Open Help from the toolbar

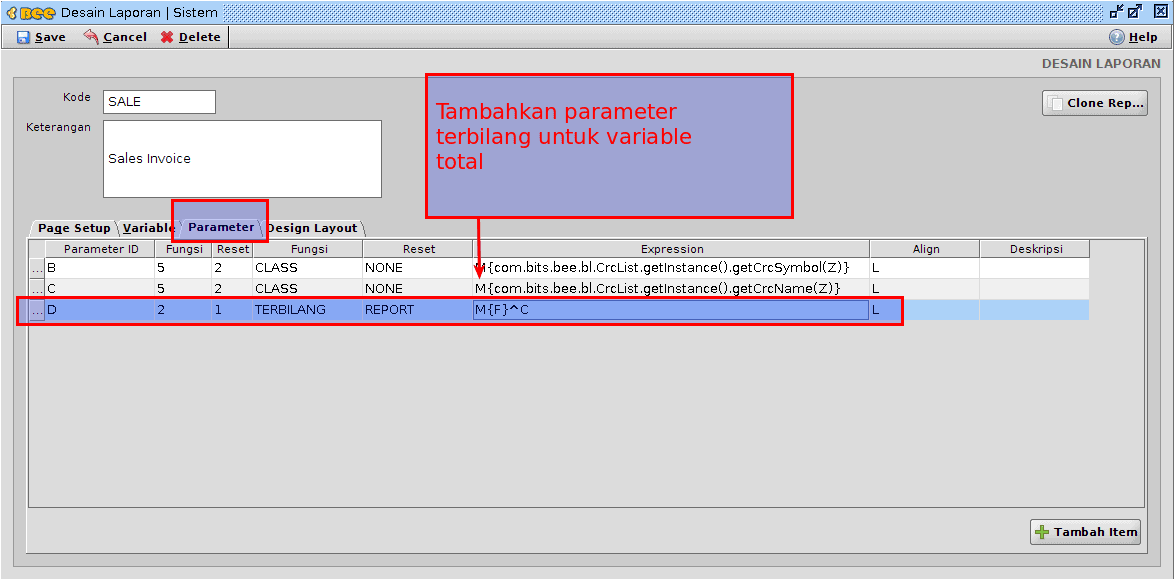tap(1133, 37)
